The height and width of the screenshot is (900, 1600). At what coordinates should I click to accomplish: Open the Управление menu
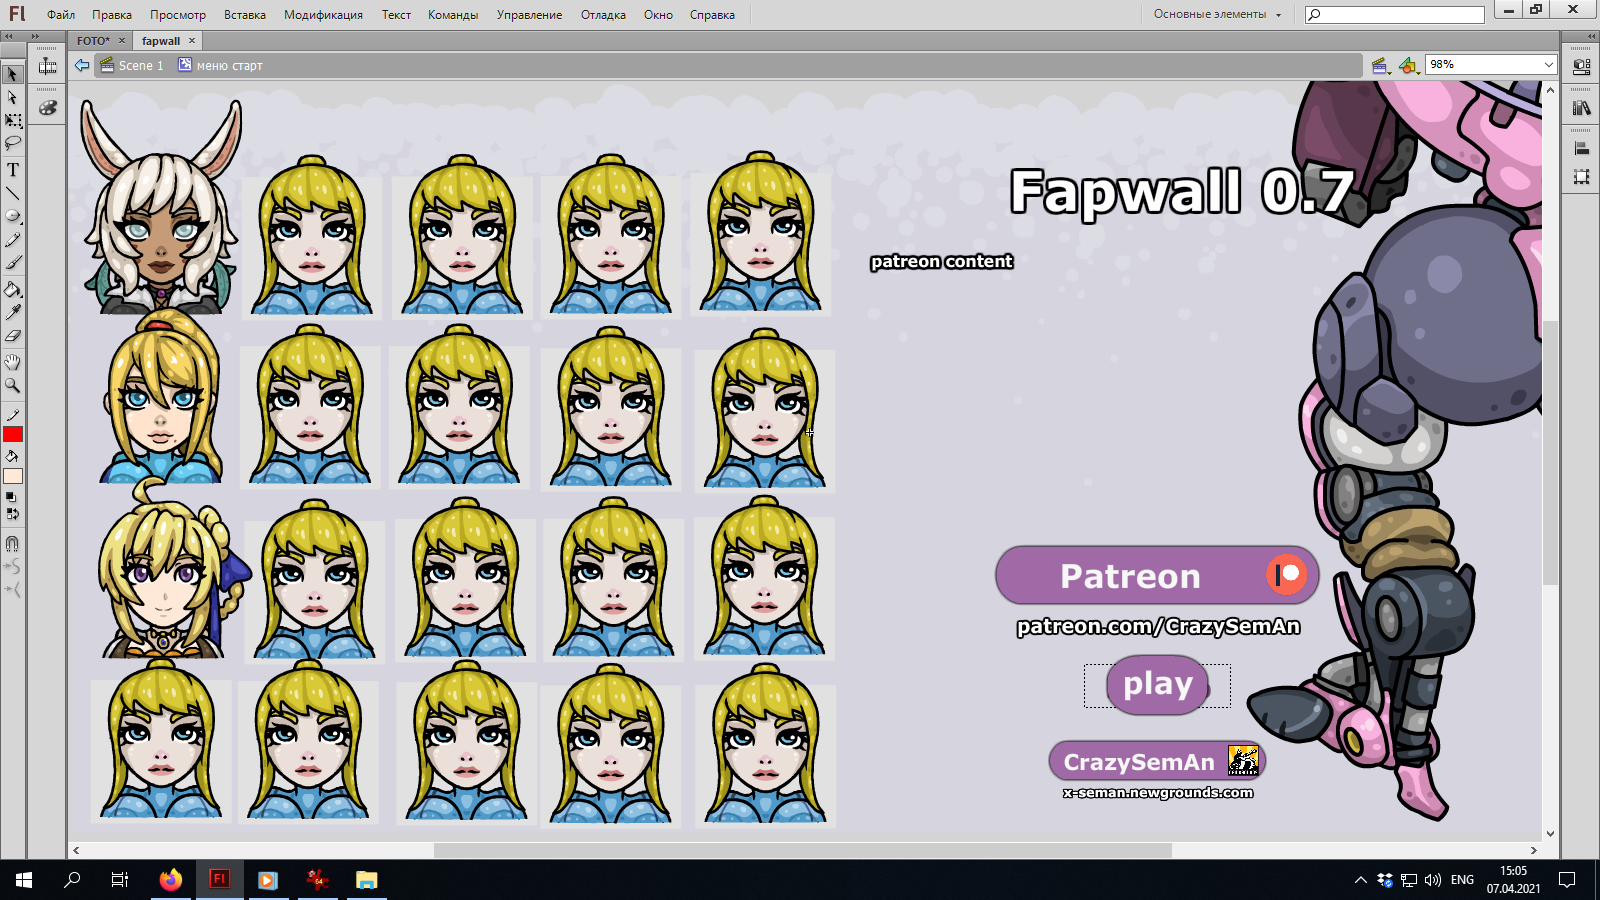[529, 15]
